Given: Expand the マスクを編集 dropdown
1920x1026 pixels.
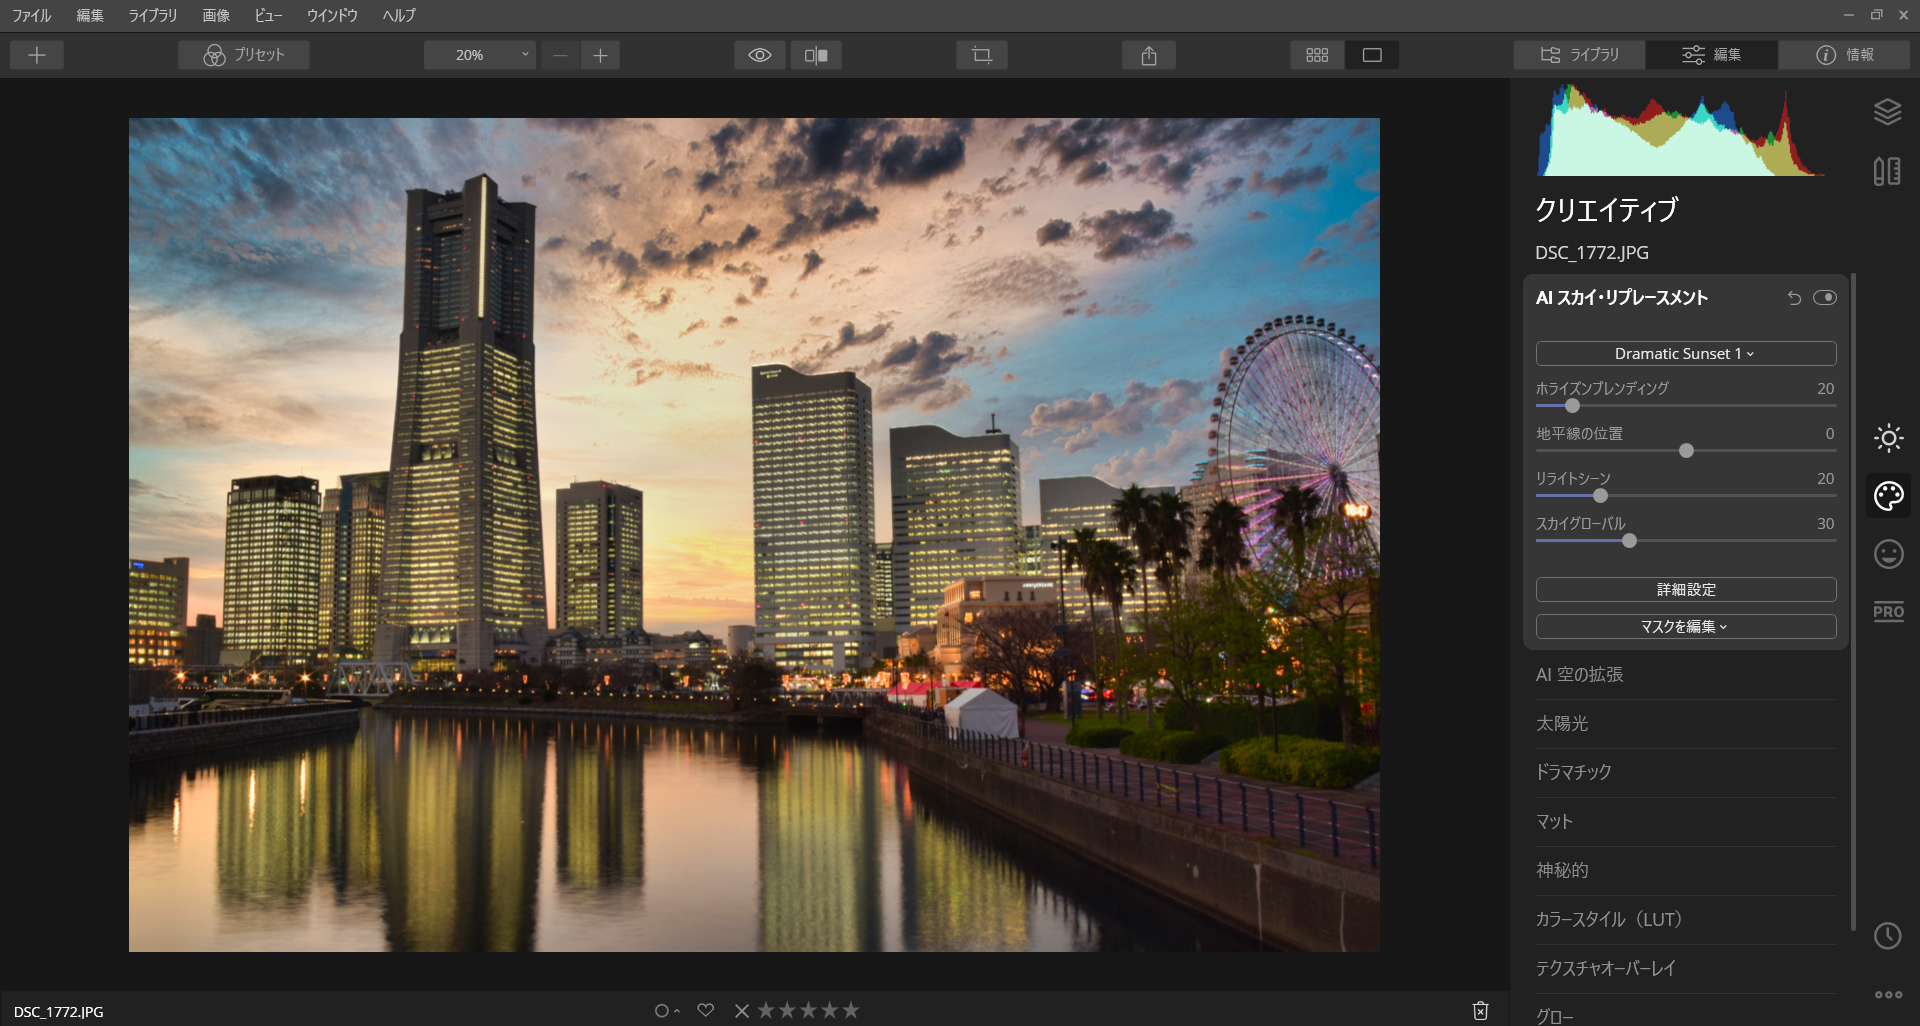Looking at the screenshot, I should pyautogui.click(x=1685, y=627).
